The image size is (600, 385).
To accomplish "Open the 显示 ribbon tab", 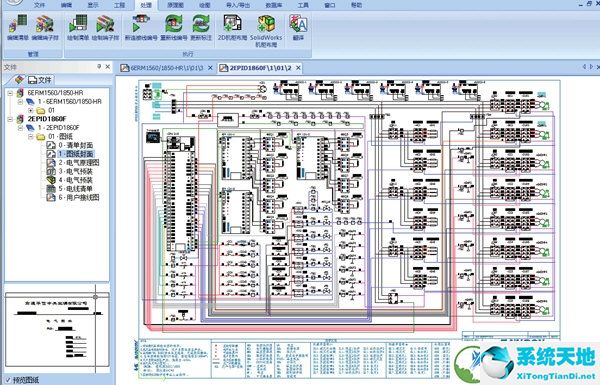I will pyautogui.click(x=93, y=5).
